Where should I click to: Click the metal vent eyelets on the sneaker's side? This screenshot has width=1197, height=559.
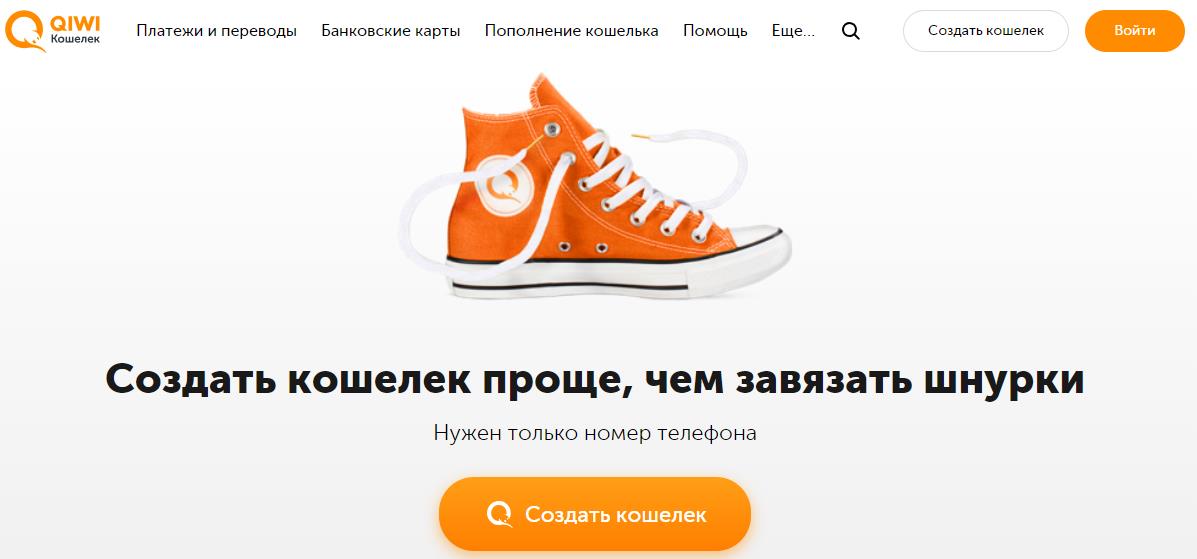click(x=582, y=247)
